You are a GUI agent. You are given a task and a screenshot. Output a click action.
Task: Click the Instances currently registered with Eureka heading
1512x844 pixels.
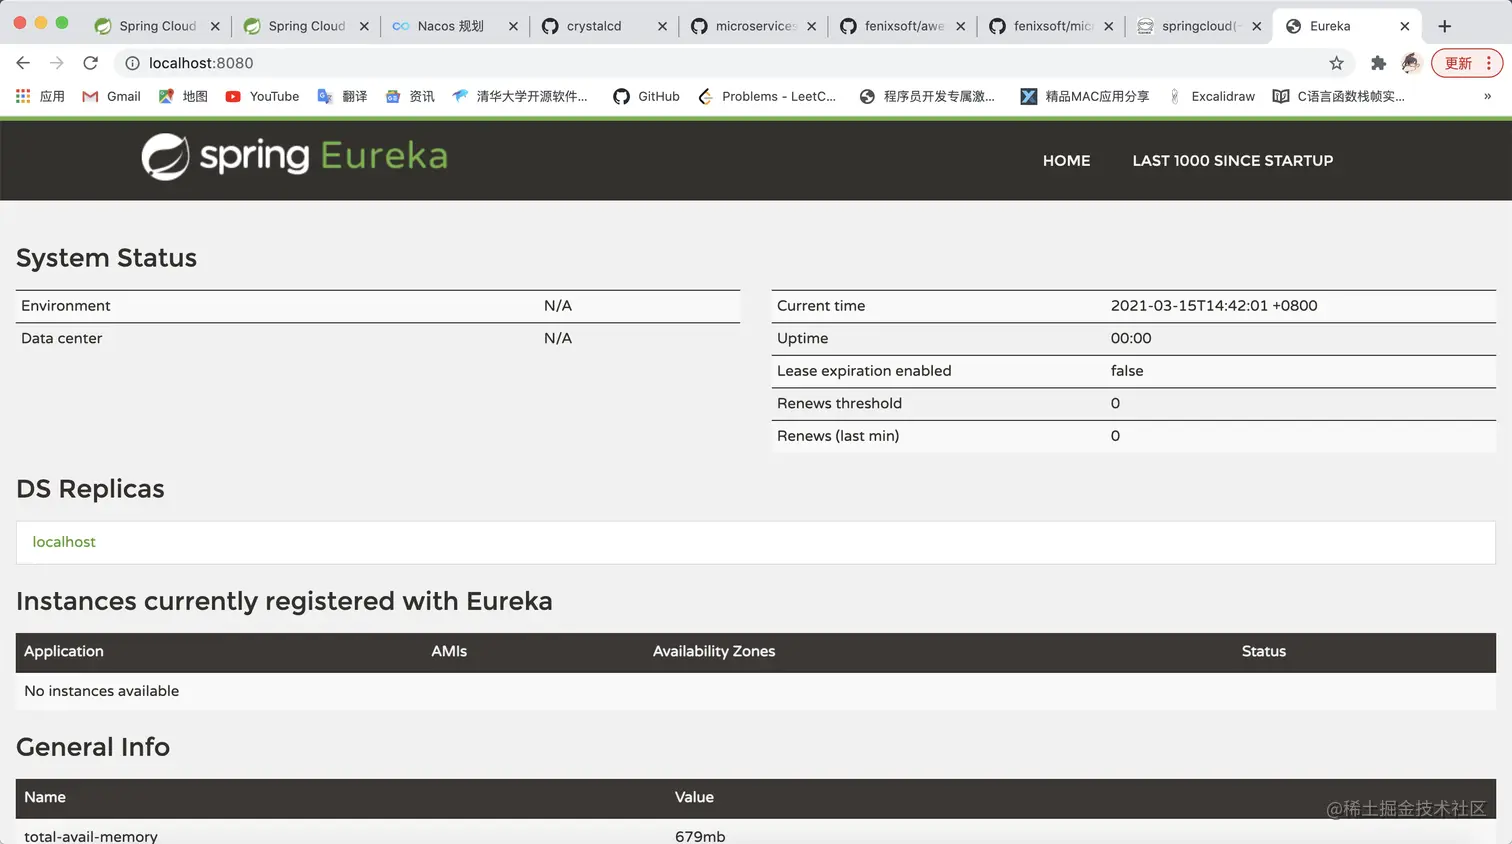click(284, 601)
